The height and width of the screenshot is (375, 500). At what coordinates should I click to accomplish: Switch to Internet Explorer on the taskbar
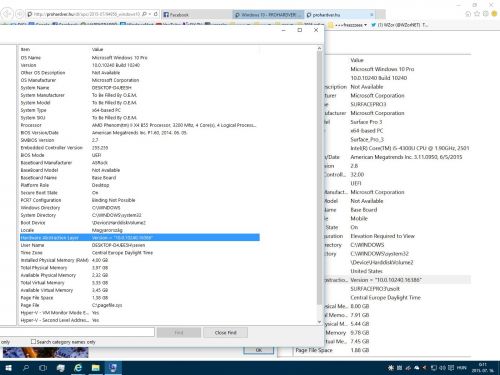[78, 368]
